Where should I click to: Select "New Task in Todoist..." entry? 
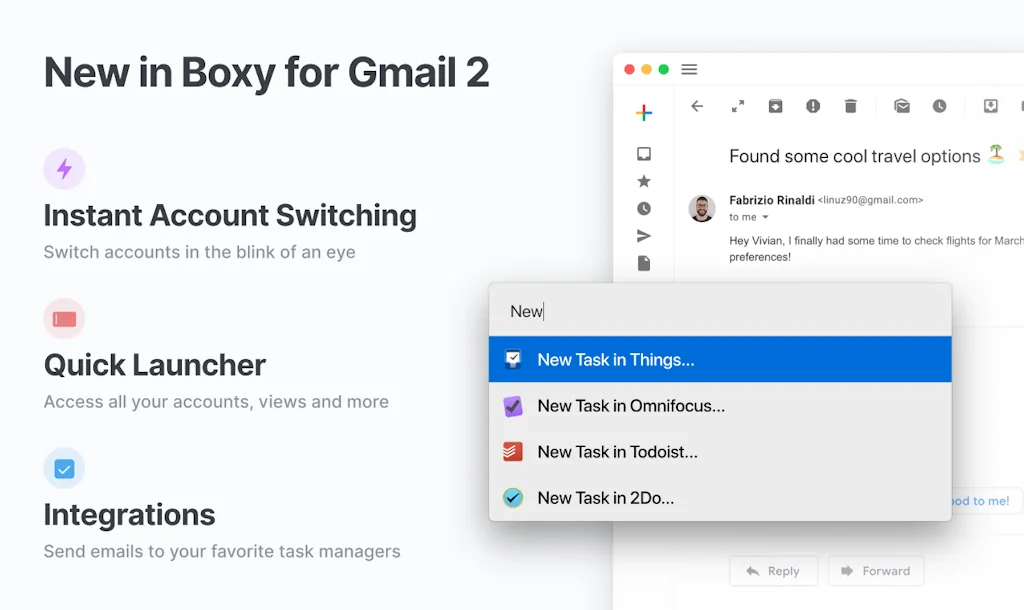pos(720,452)
